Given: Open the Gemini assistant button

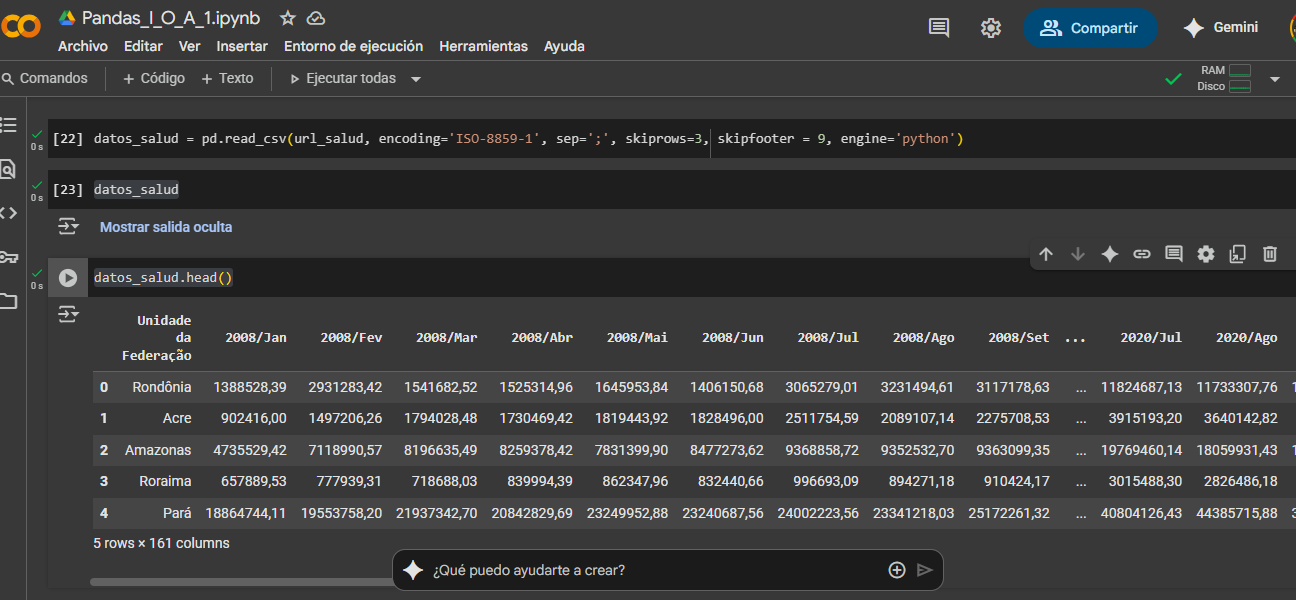Looking at the screenshot, I should pos(1220,28).
